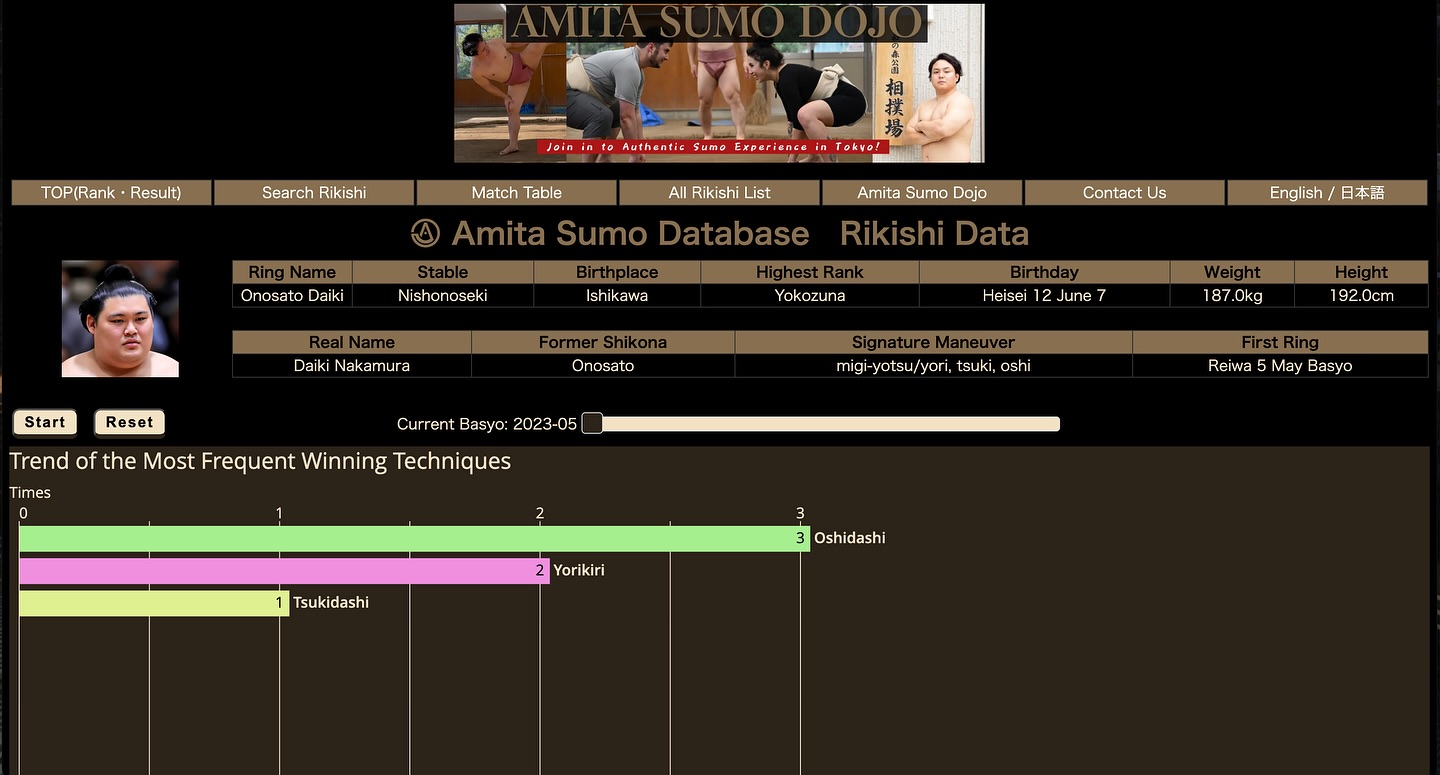Click the Oshidashi bar label
Image resolution: width=1440 pixels, height=775 pixels.
click(850, 538)
